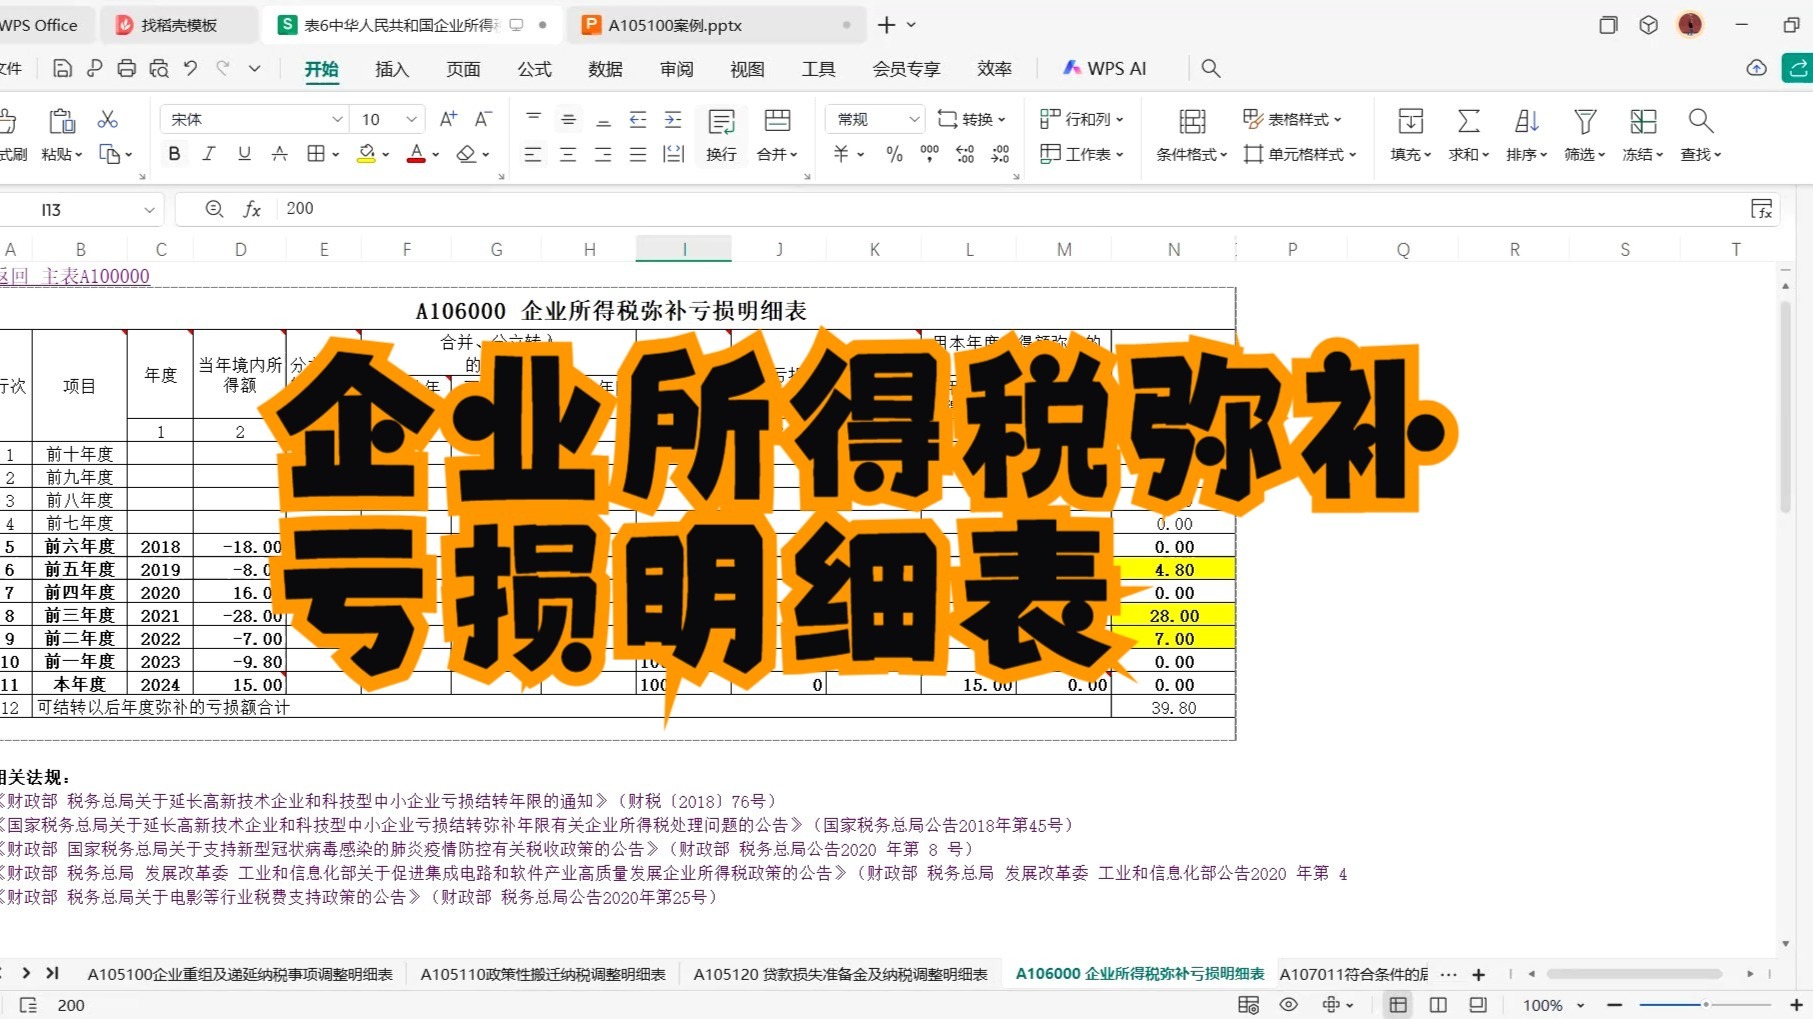
Task: Click inside the formula bar
Action: click(x=600, y=209)
